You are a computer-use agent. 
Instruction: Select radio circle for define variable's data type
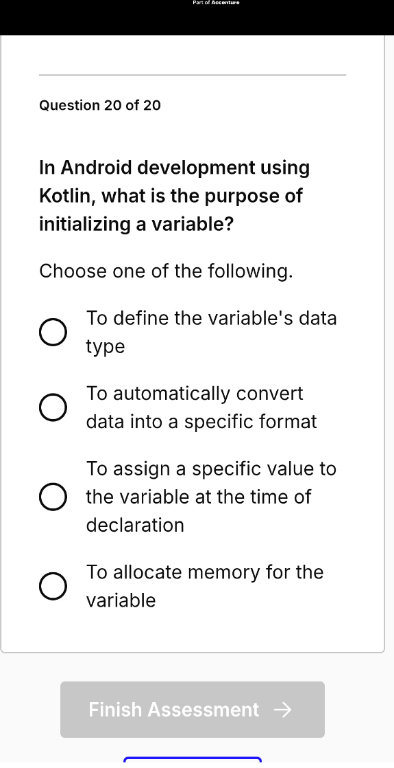pos(53,333)
